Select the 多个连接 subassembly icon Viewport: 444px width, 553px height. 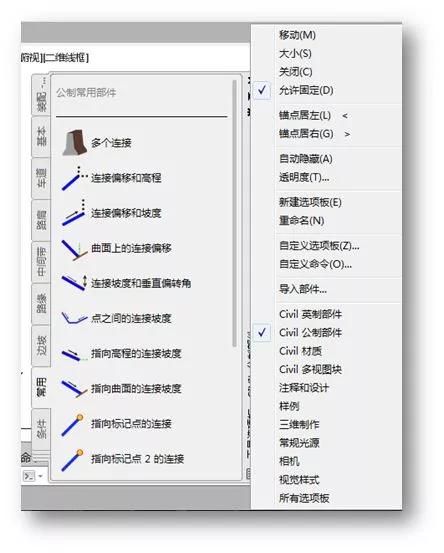(74, 142)
